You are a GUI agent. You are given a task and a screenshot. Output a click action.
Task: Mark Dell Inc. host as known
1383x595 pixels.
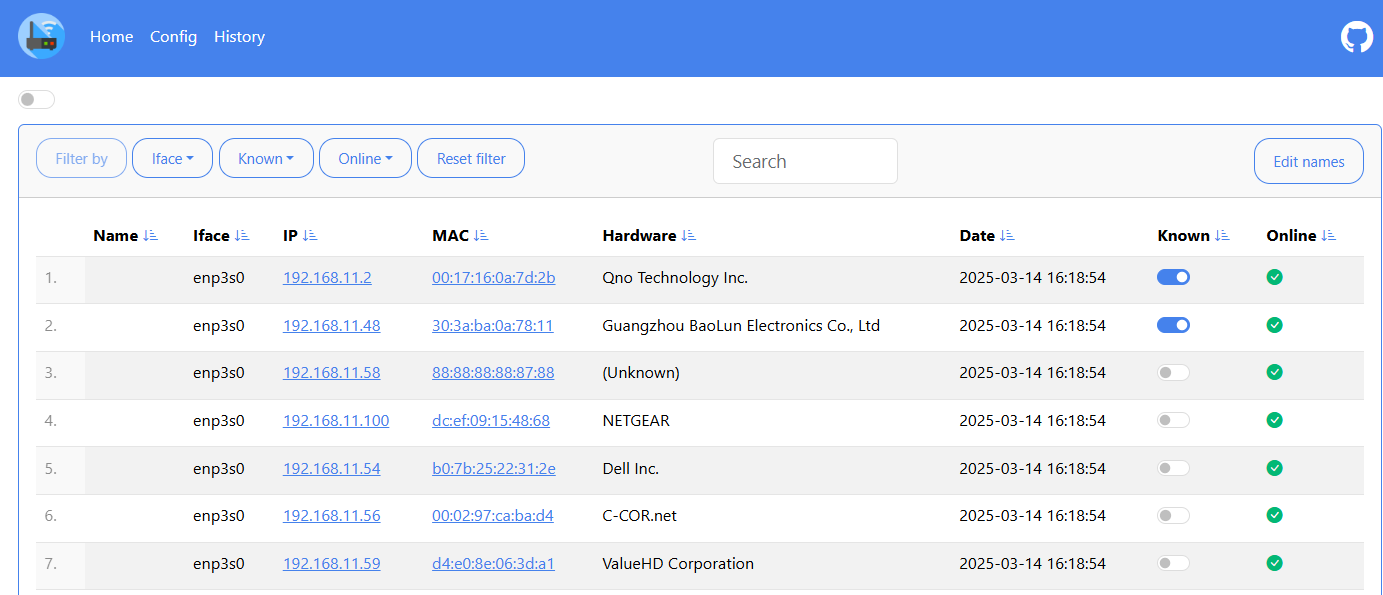coord(1173,468)
